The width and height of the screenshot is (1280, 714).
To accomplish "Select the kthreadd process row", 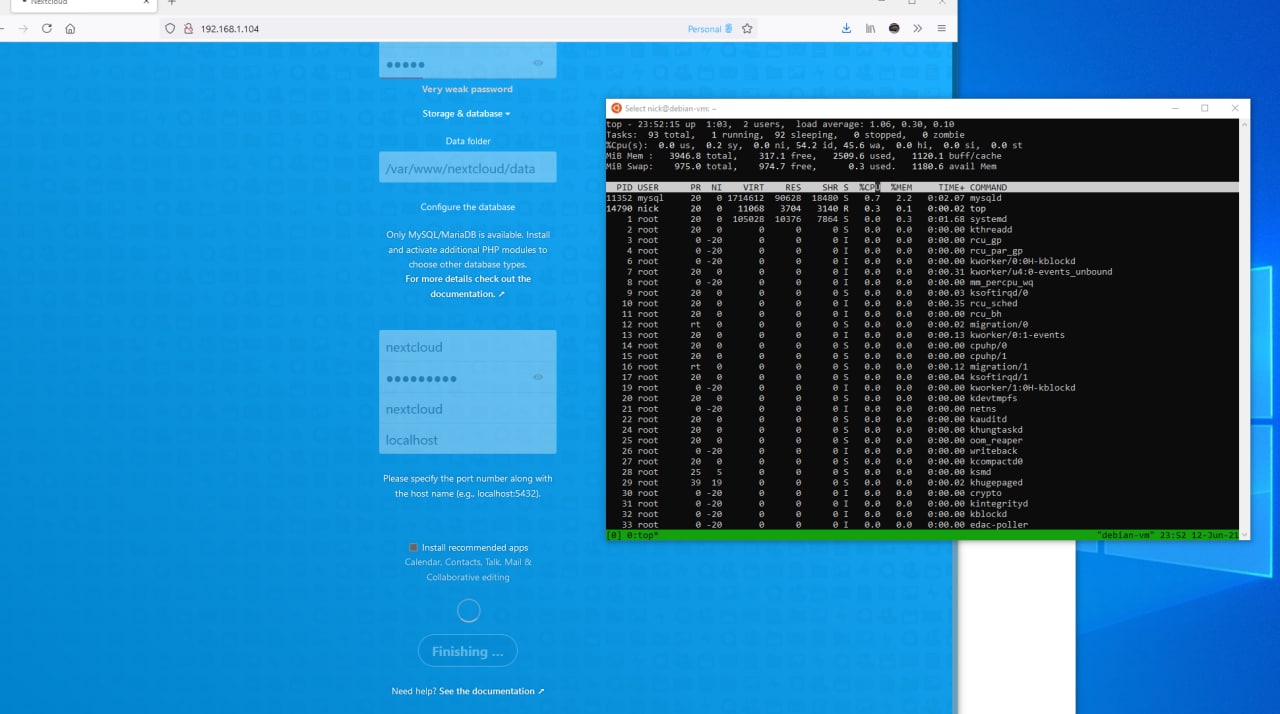I will tap(922, 230).
